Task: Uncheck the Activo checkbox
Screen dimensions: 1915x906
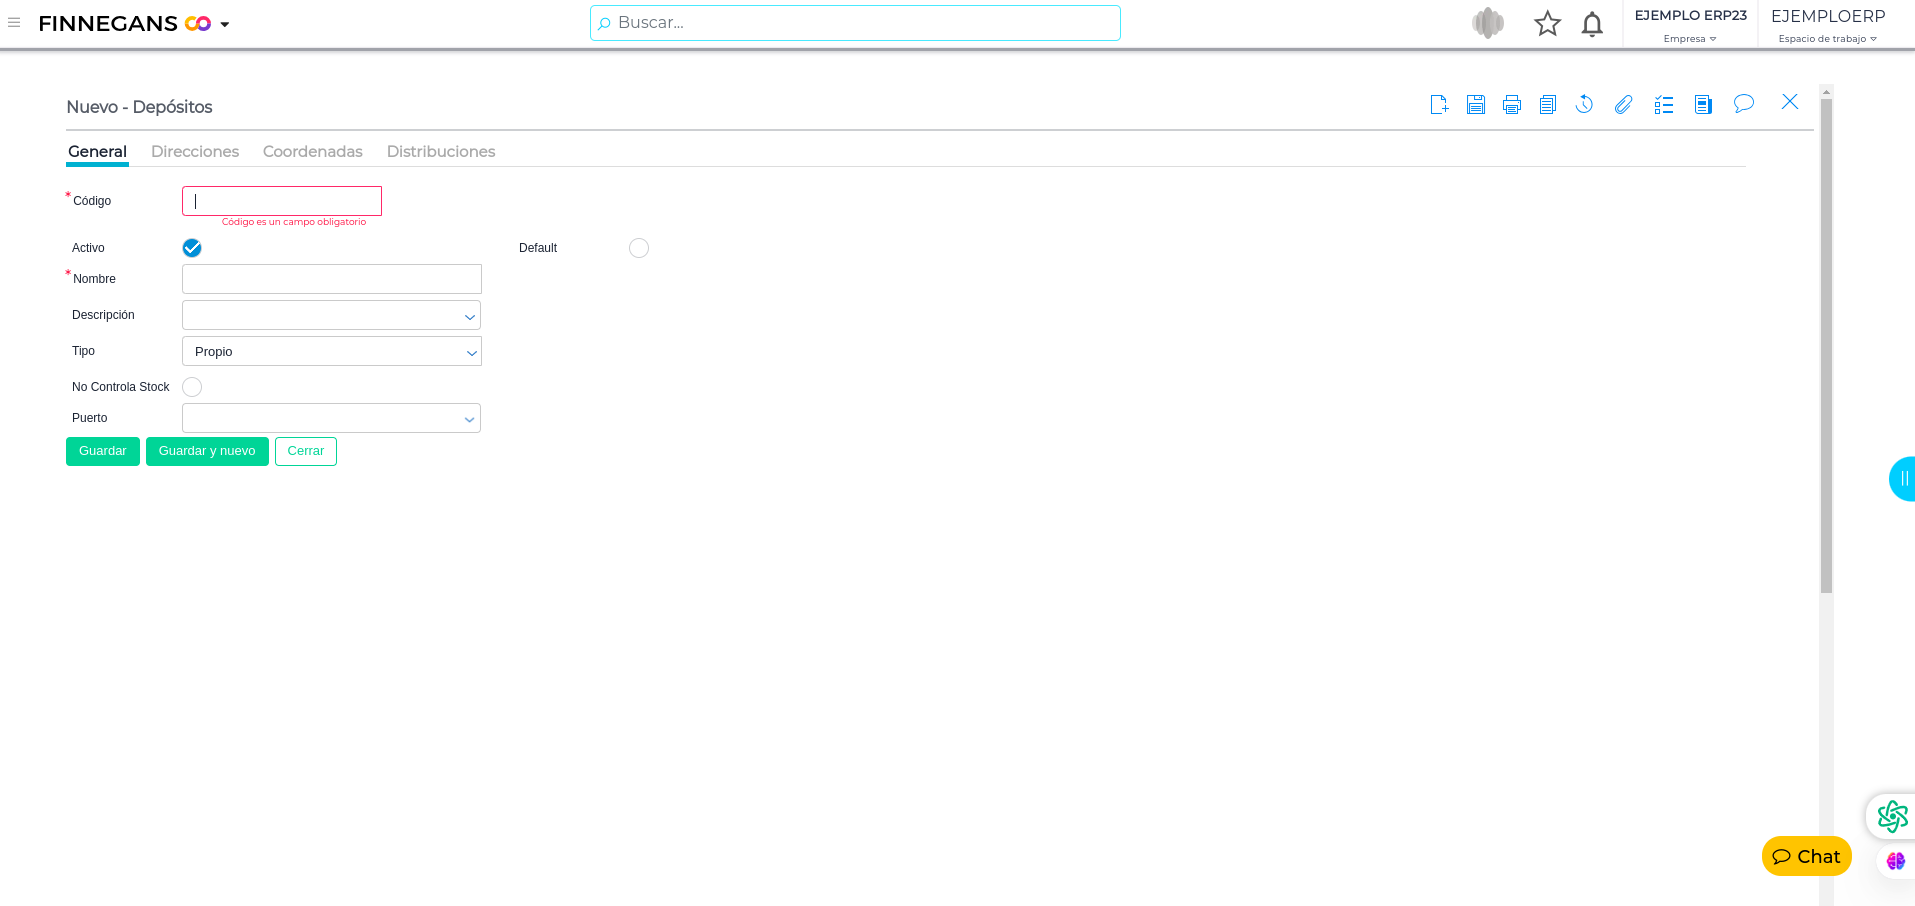Action: pyautogui.click(x=192, y=248)
